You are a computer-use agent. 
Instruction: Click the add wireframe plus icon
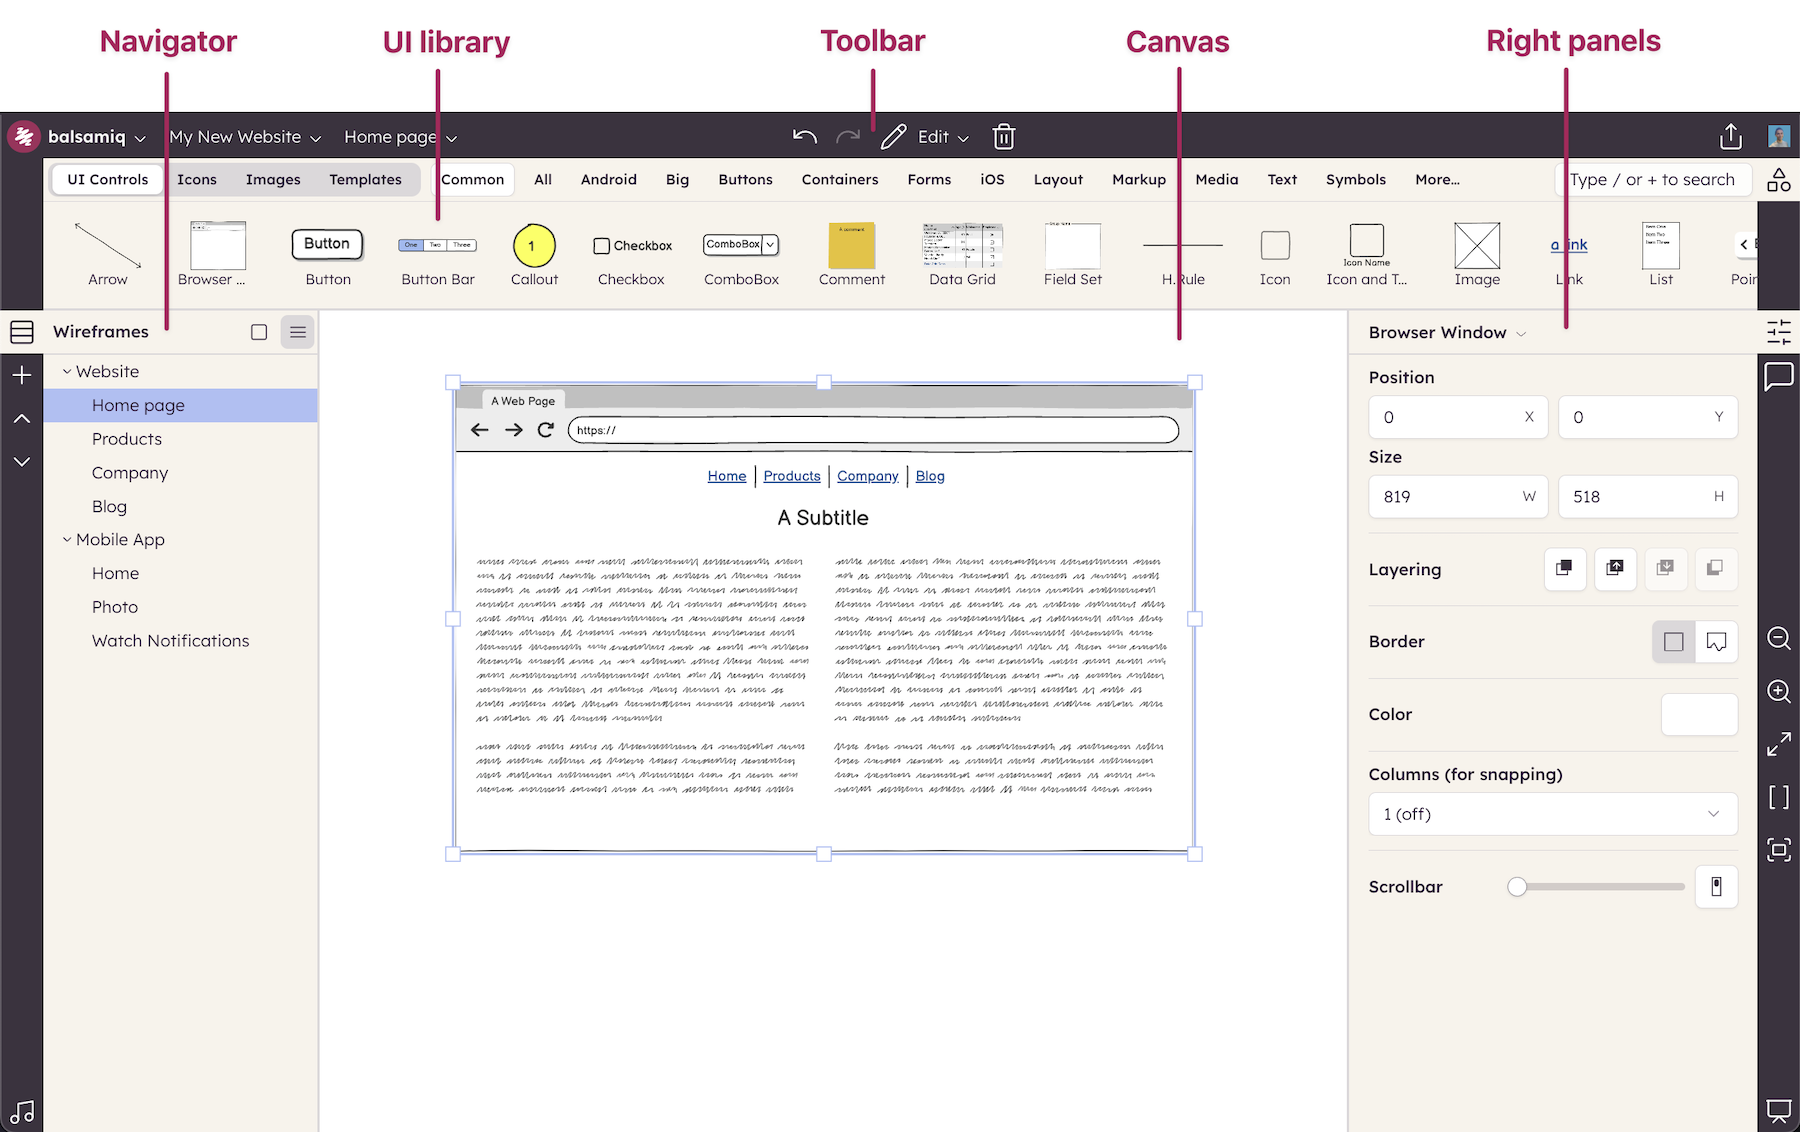[x=22, y=375]
